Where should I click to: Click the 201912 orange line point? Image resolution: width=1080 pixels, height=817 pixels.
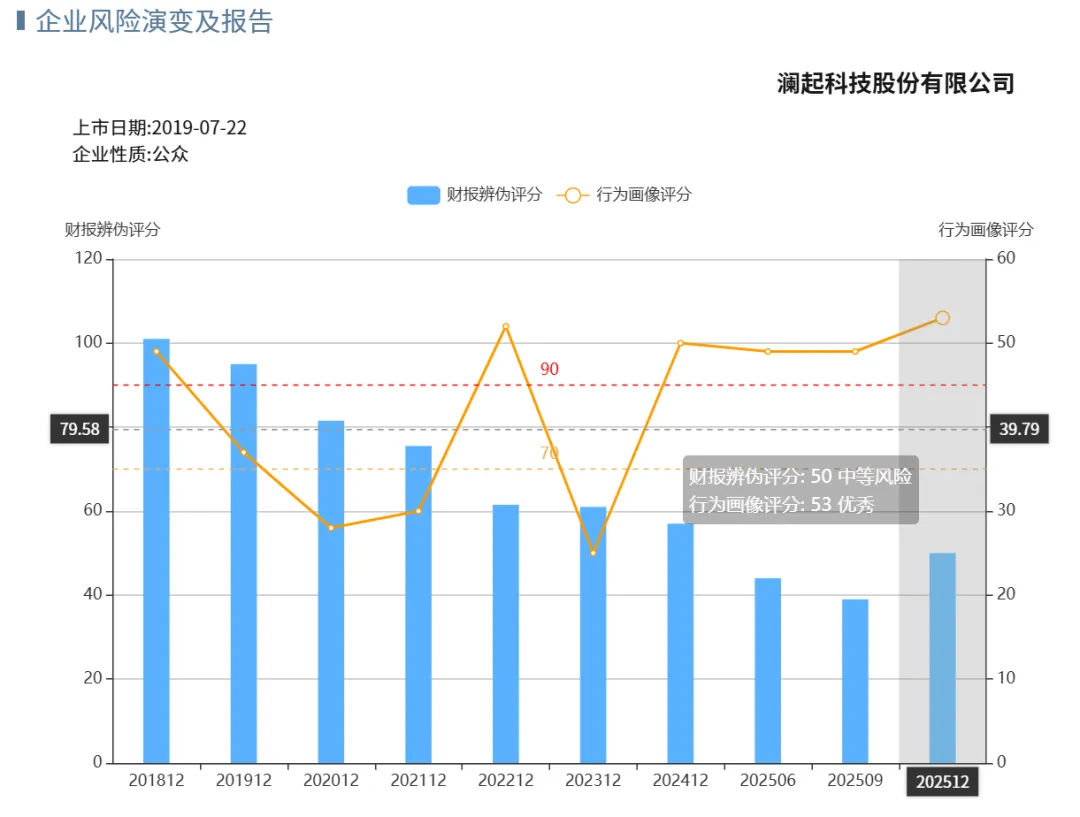(244, 453)
